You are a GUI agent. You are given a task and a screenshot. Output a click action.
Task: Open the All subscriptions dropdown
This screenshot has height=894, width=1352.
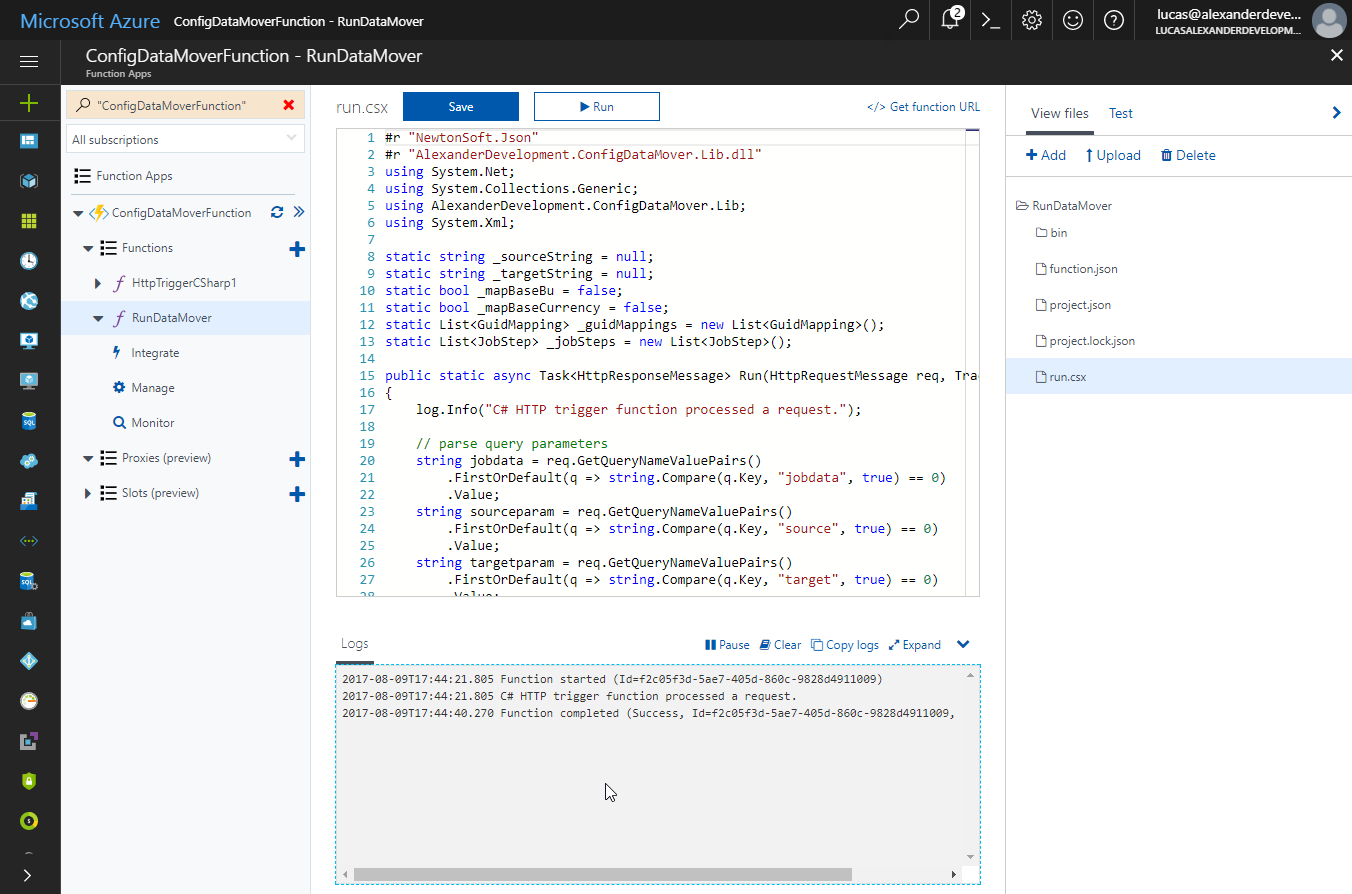point(185,139)
